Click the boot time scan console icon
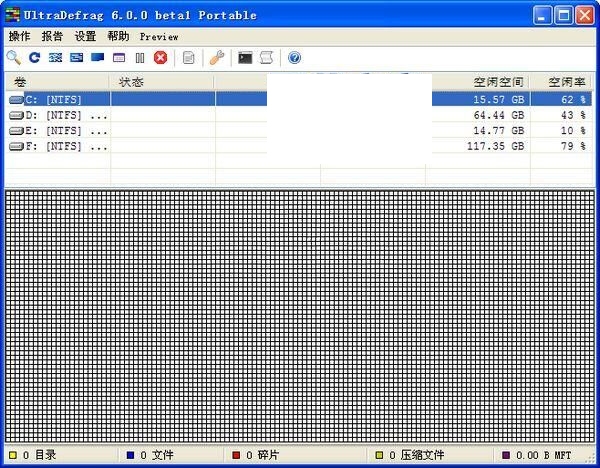This screenshot has height=468, width=600. (x=245, y=58)
